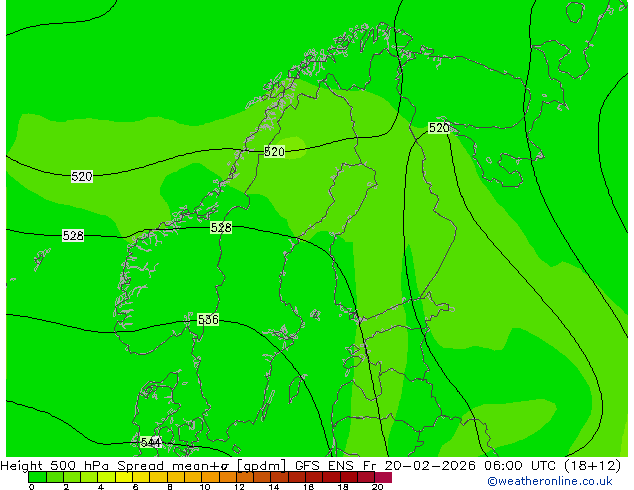The height and width of the screenshot is (490, 634).
Task: Click the 520 contour label over northern Sweden
Action: tap(274, 152)
